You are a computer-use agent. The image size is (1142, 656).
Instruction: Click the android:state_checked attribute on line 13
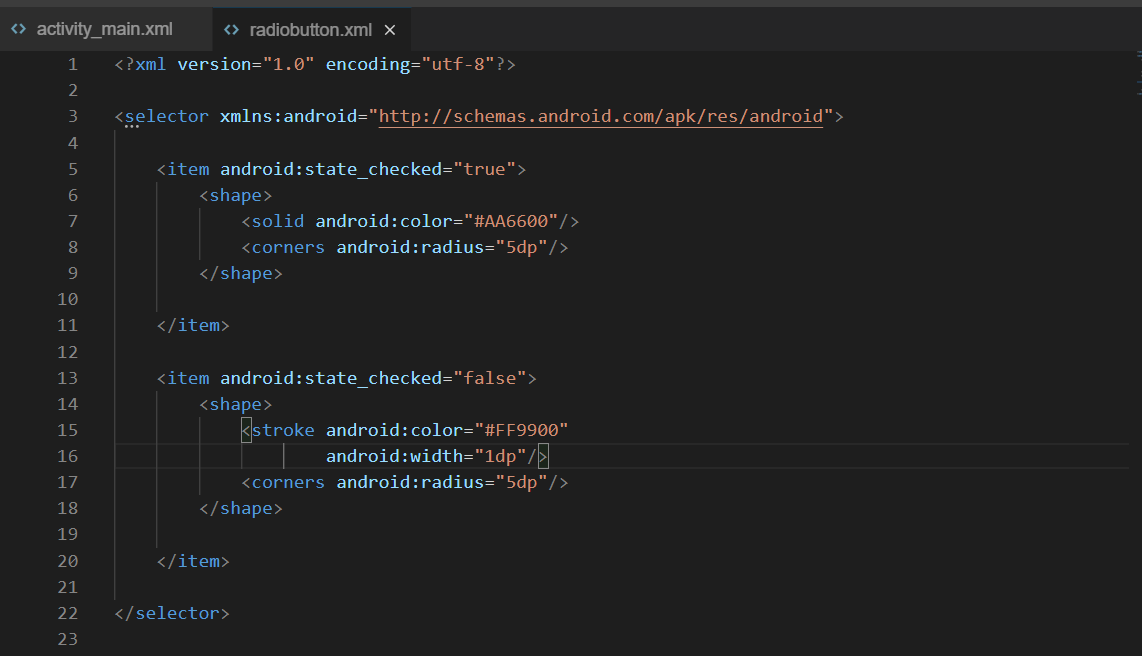pyautogui.click(x=331, y=378)
